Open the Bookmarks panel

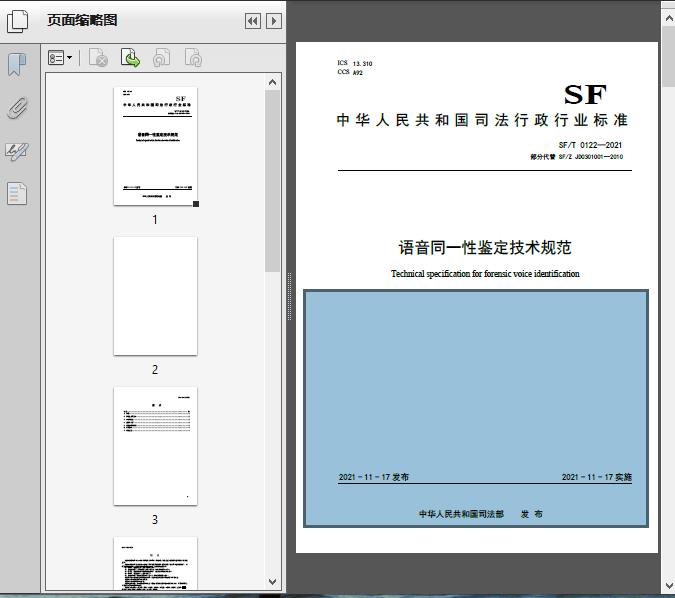(x=17, y=65)
